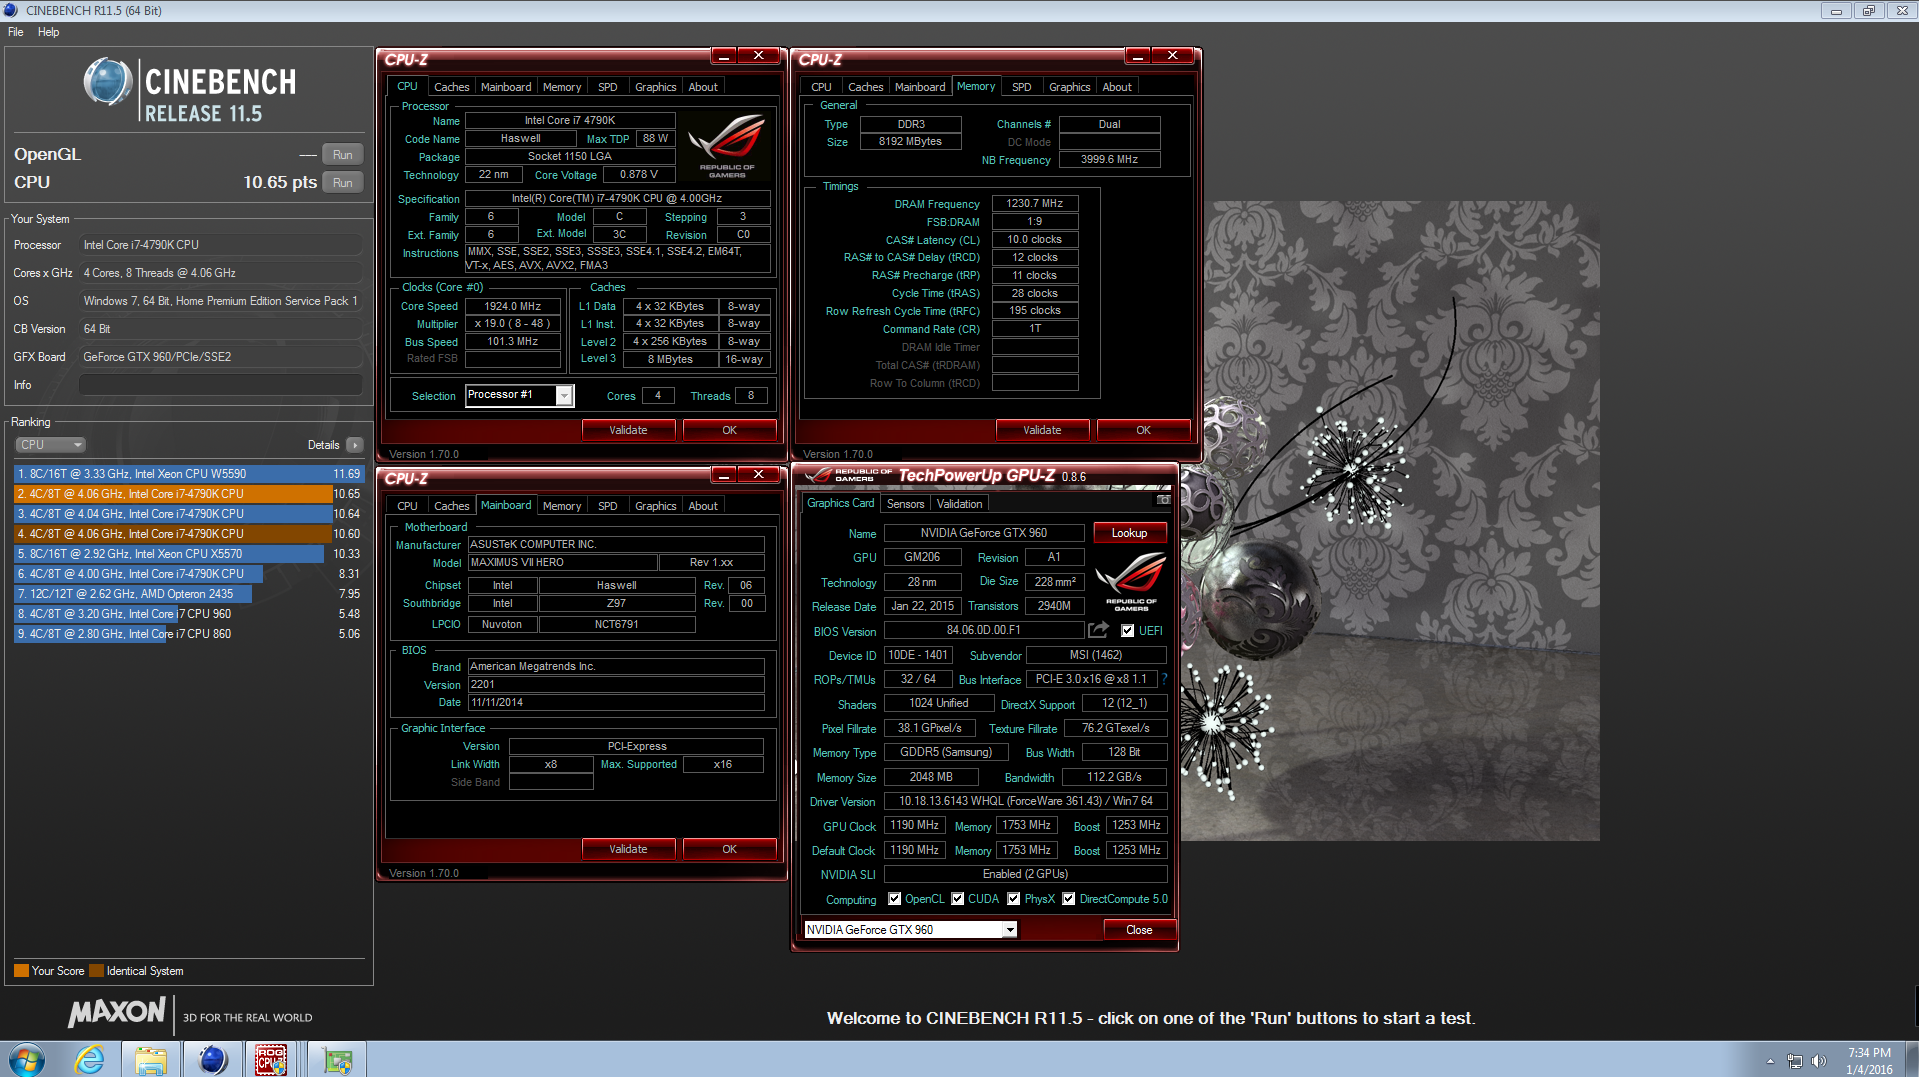Open the Cinebench Help menu
The height and width of the screenshot is (1077, 1919).
[48, 32]
